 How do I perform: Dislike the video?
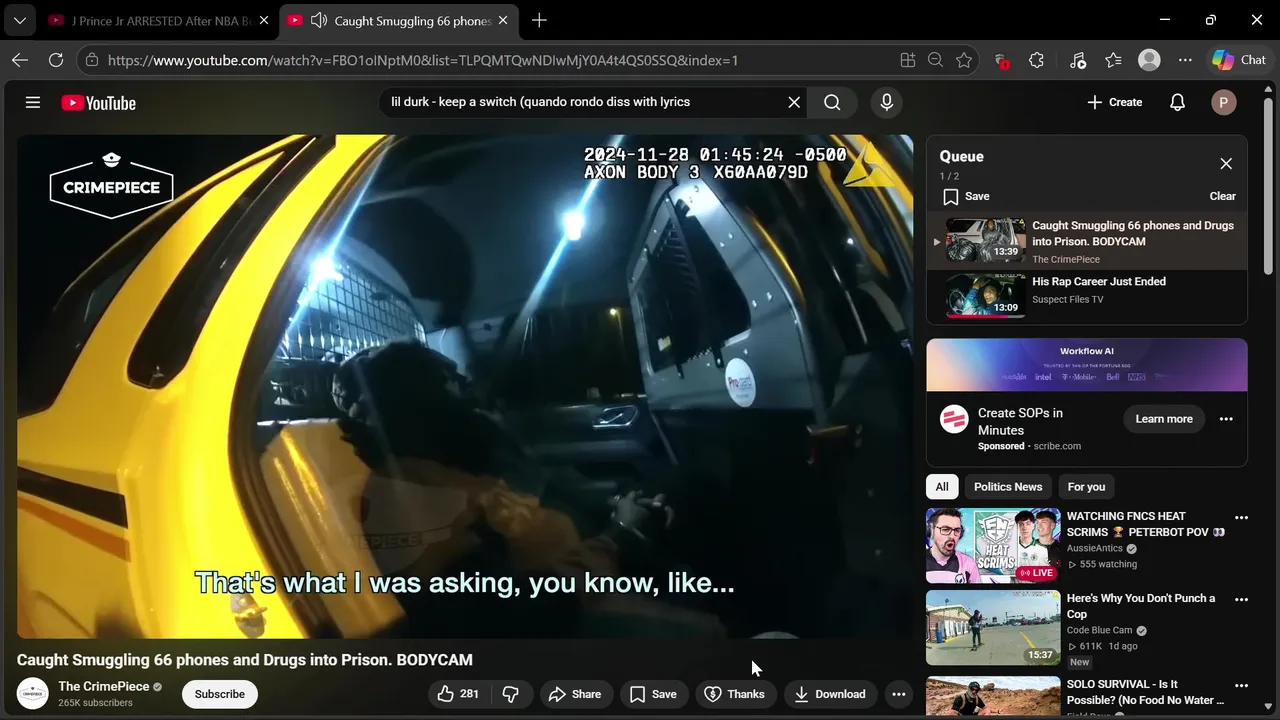[x=511, y=694]
